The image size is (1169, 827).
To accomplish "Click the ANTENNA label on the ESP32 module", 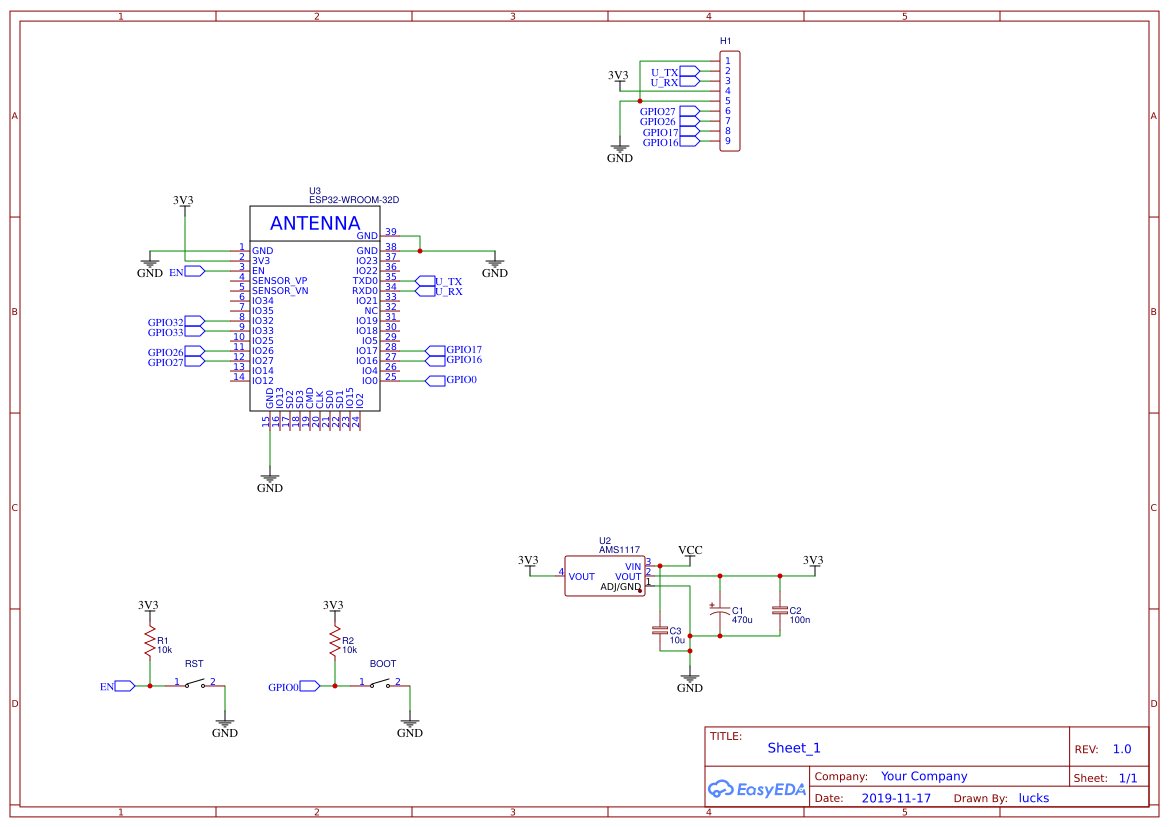I will [315, 223].
